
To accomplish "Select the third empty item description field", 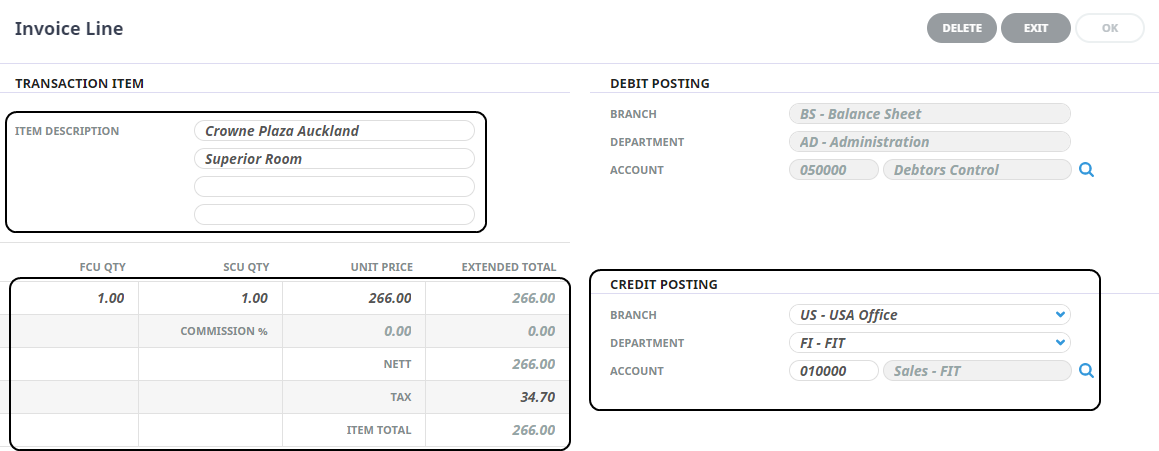I will (x=334, y=187).
